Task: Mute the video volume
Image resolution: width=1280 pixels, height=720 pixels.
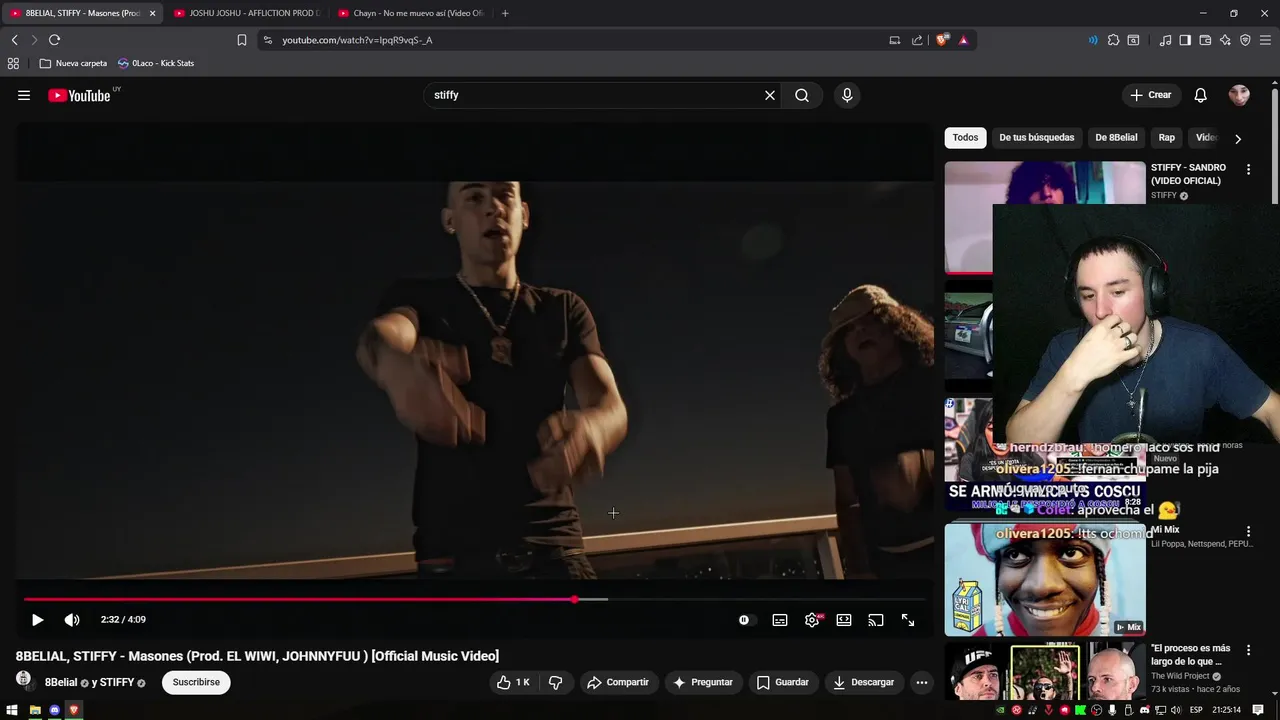Action: [x=72, y=620]
